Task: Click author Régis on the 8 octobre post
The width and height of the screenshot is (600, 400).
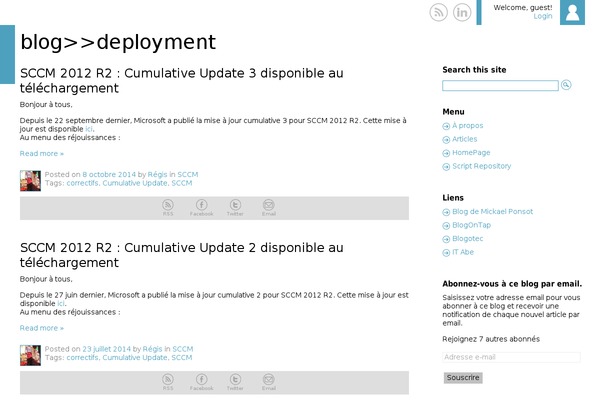Action: (157, 175)
